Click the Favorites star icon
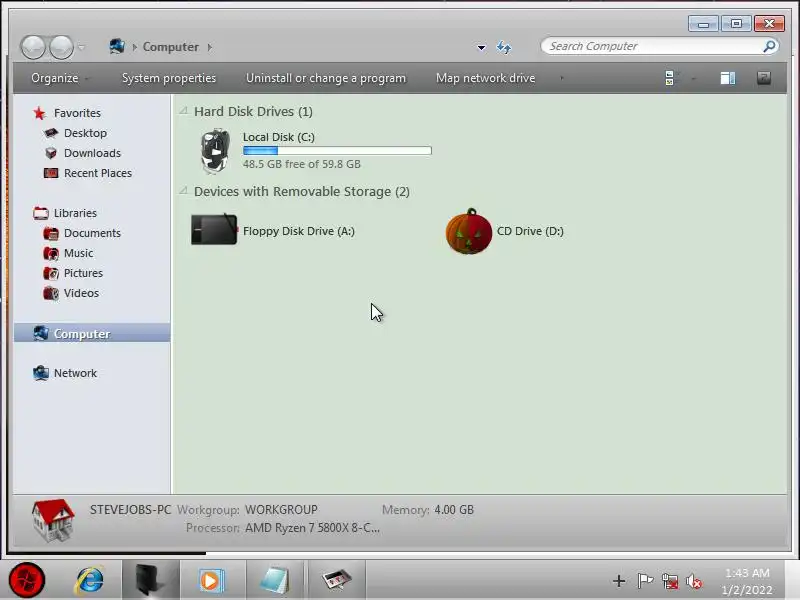The image size is (800, 600). tap(39, 113)
